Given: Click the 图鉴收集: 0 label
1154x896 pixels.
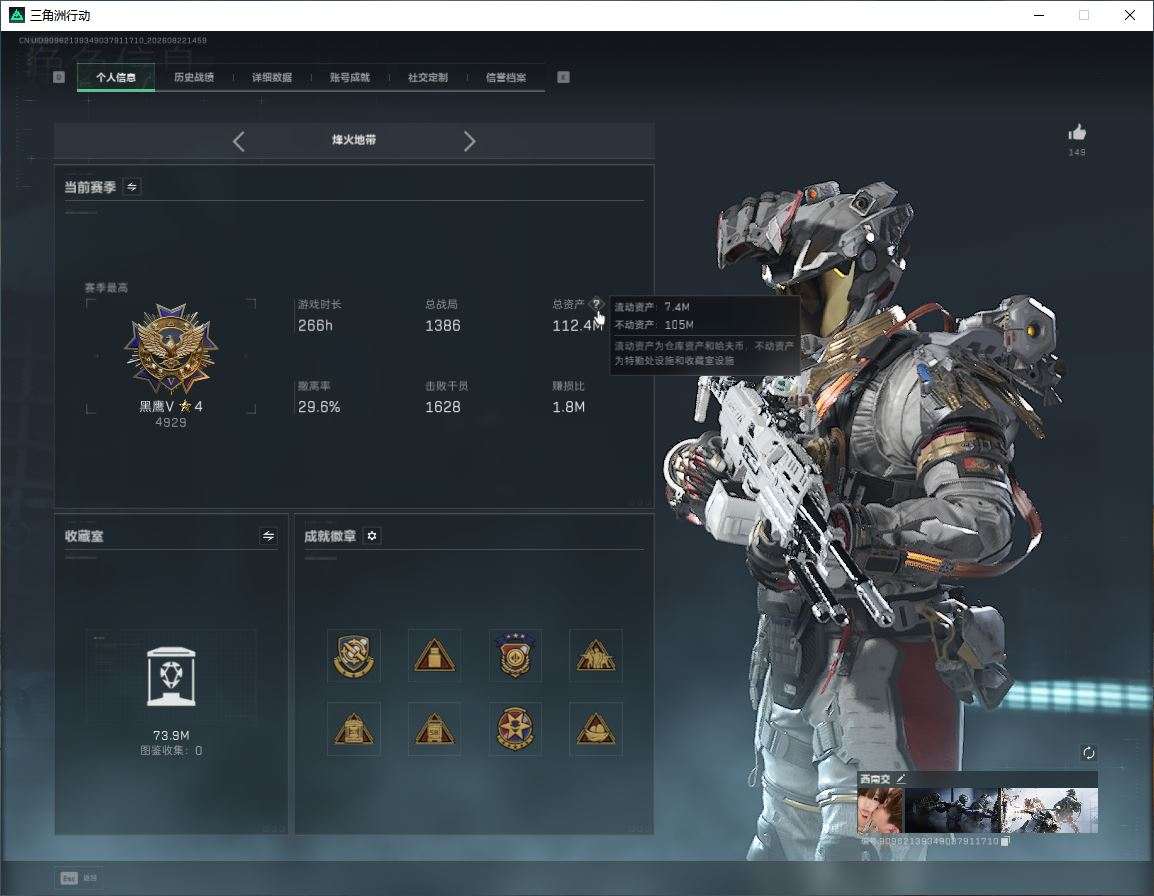Looking at the screenshot, I should (171, 750).
